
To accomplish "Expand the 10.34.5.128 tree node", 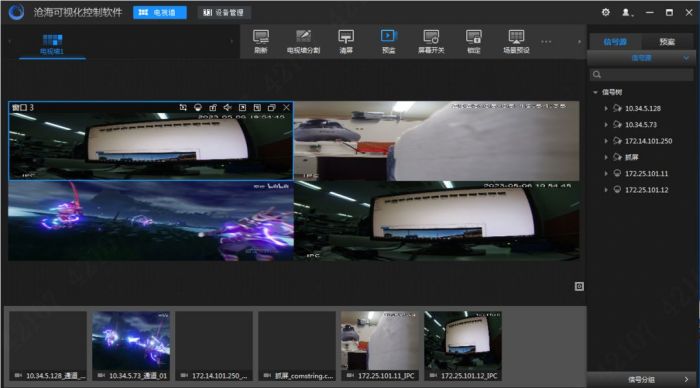I will [606, 108].
